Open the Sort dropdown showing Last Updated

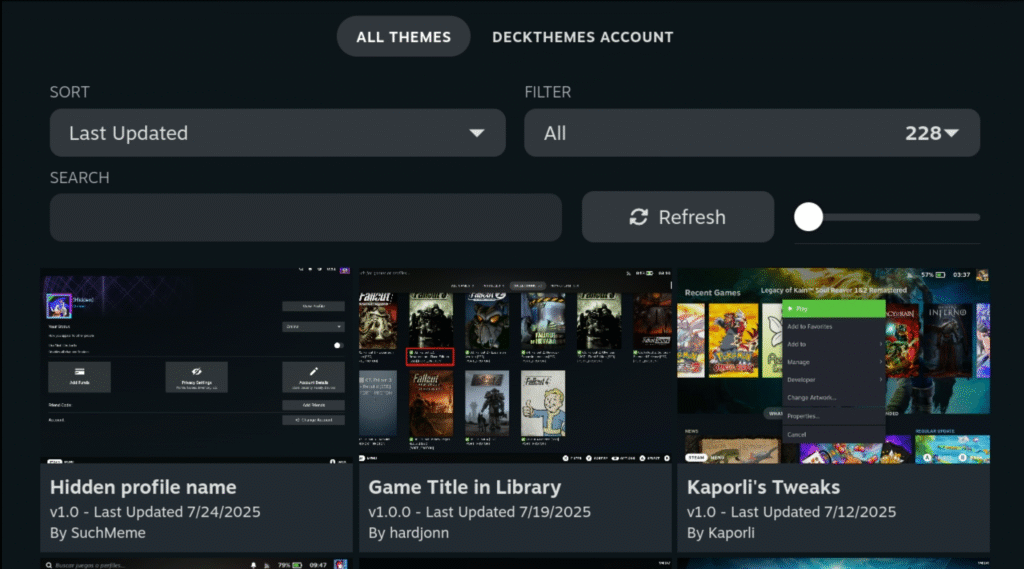(x=278, y=133)
